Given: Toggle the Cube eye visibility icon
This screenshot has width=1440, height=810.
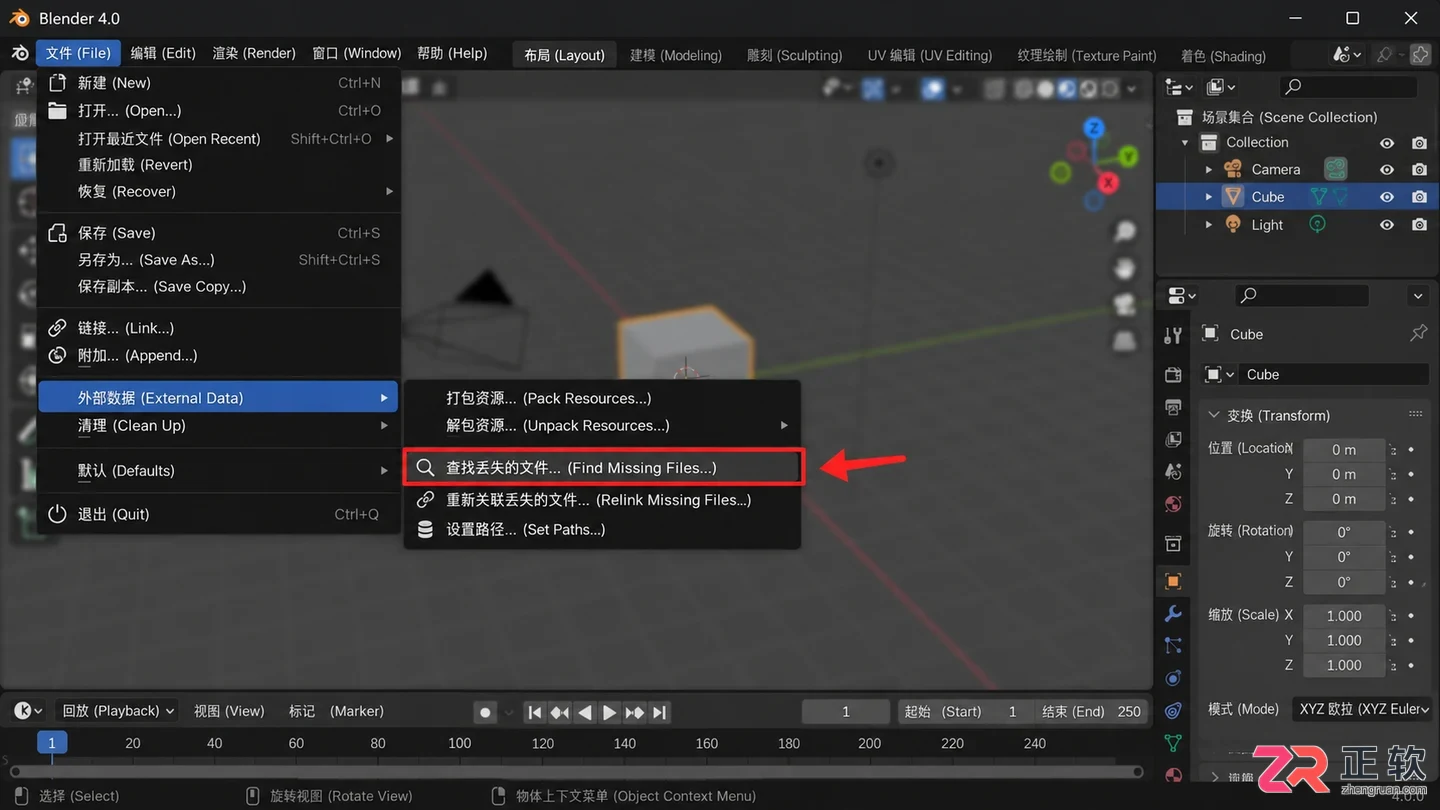Looking at the screenshot, I should (x=1387, y=197).
